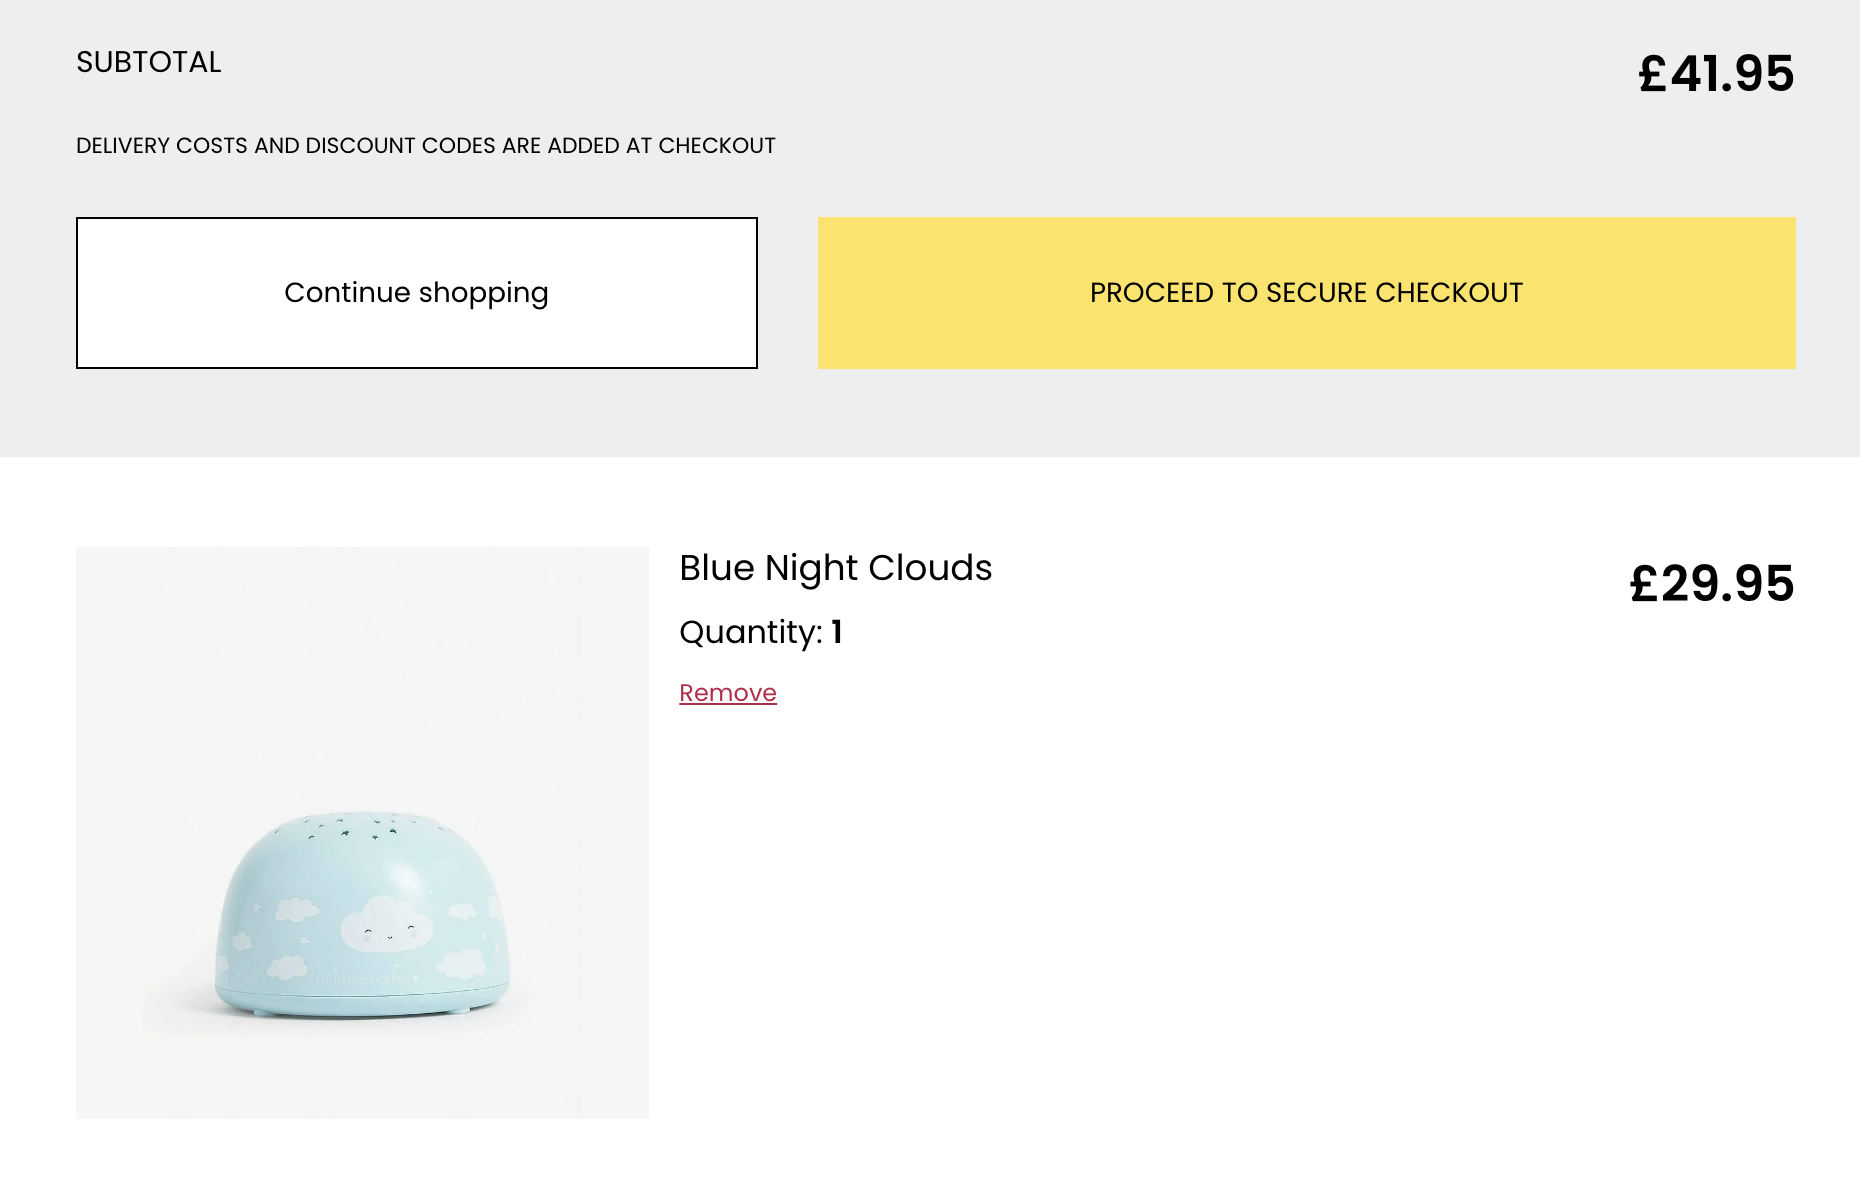The width and height of the screenshot is (1860, 1190).
Task: Proceed to secure checkout
Action: pyautogui.click(x=1306, y=293)
